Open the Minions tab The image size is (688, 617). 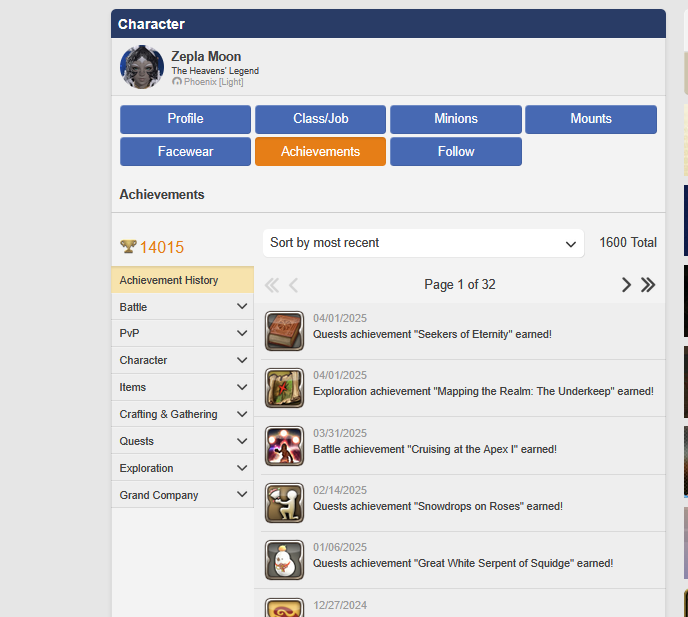tap(456, 119)
